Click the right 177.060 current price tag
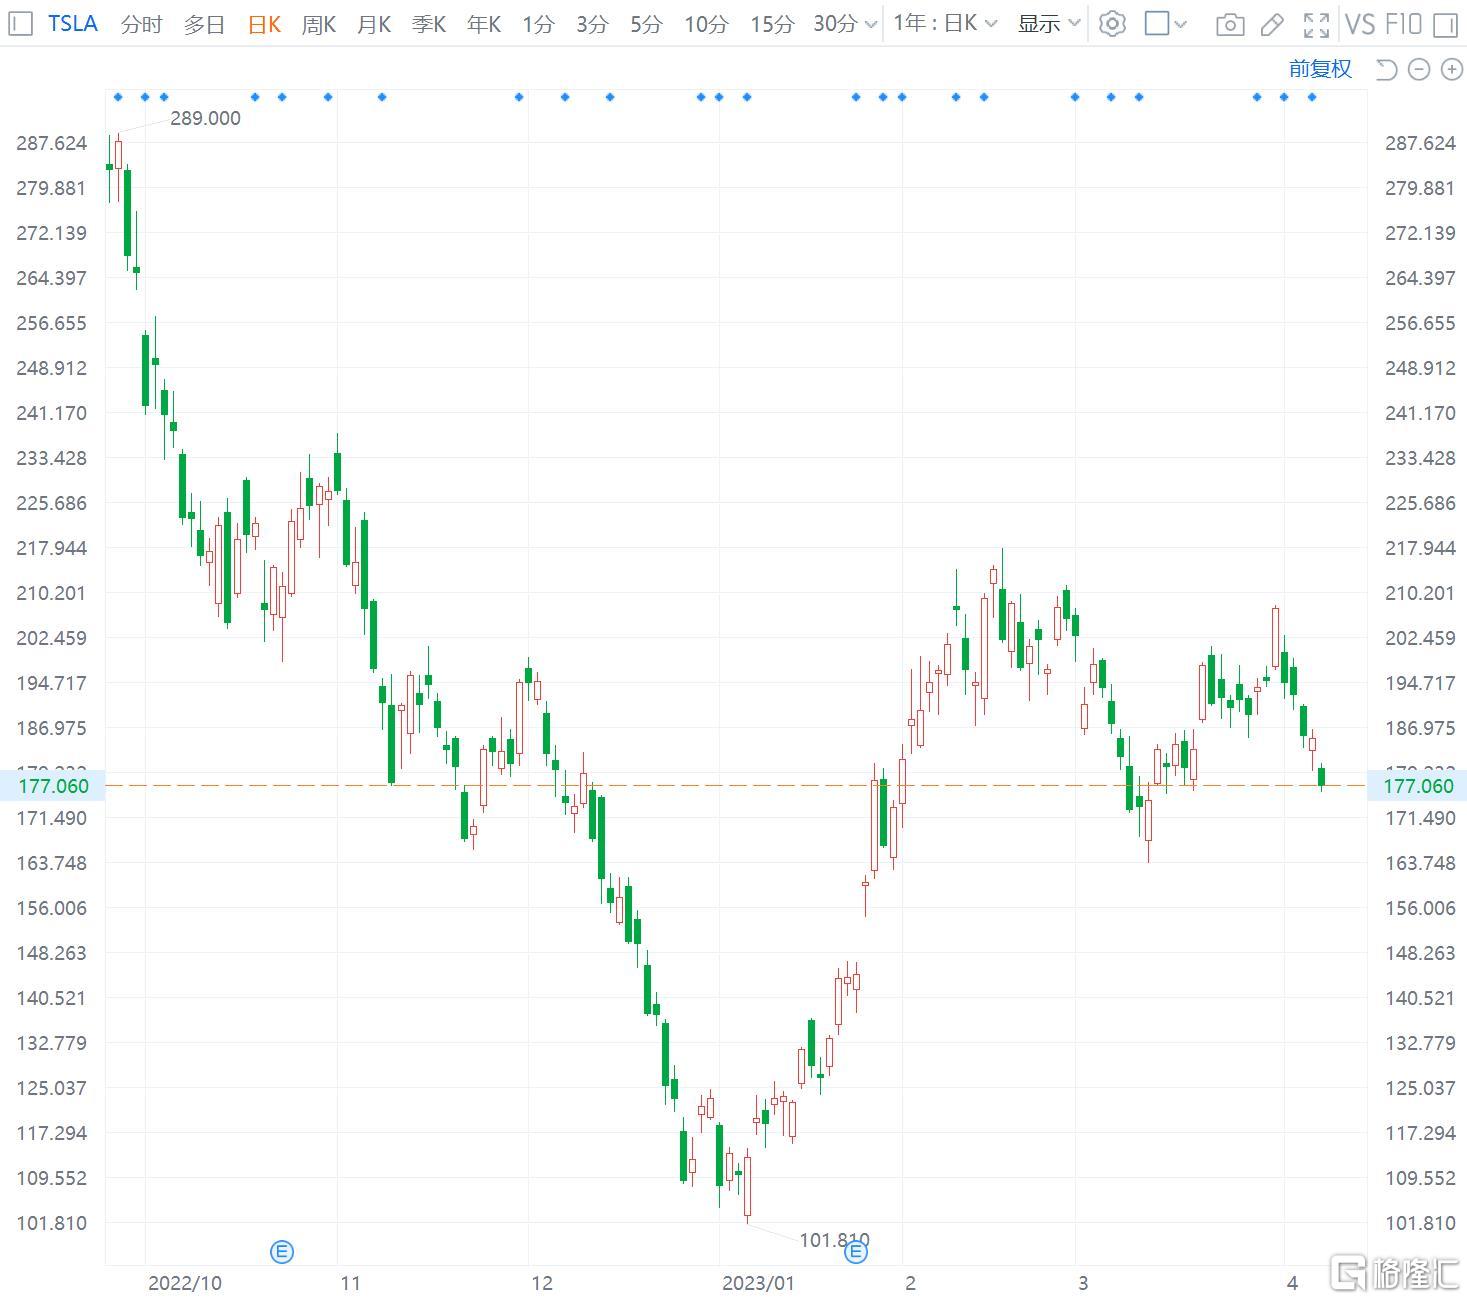 pyautogui.click(x=1417, y=786)
